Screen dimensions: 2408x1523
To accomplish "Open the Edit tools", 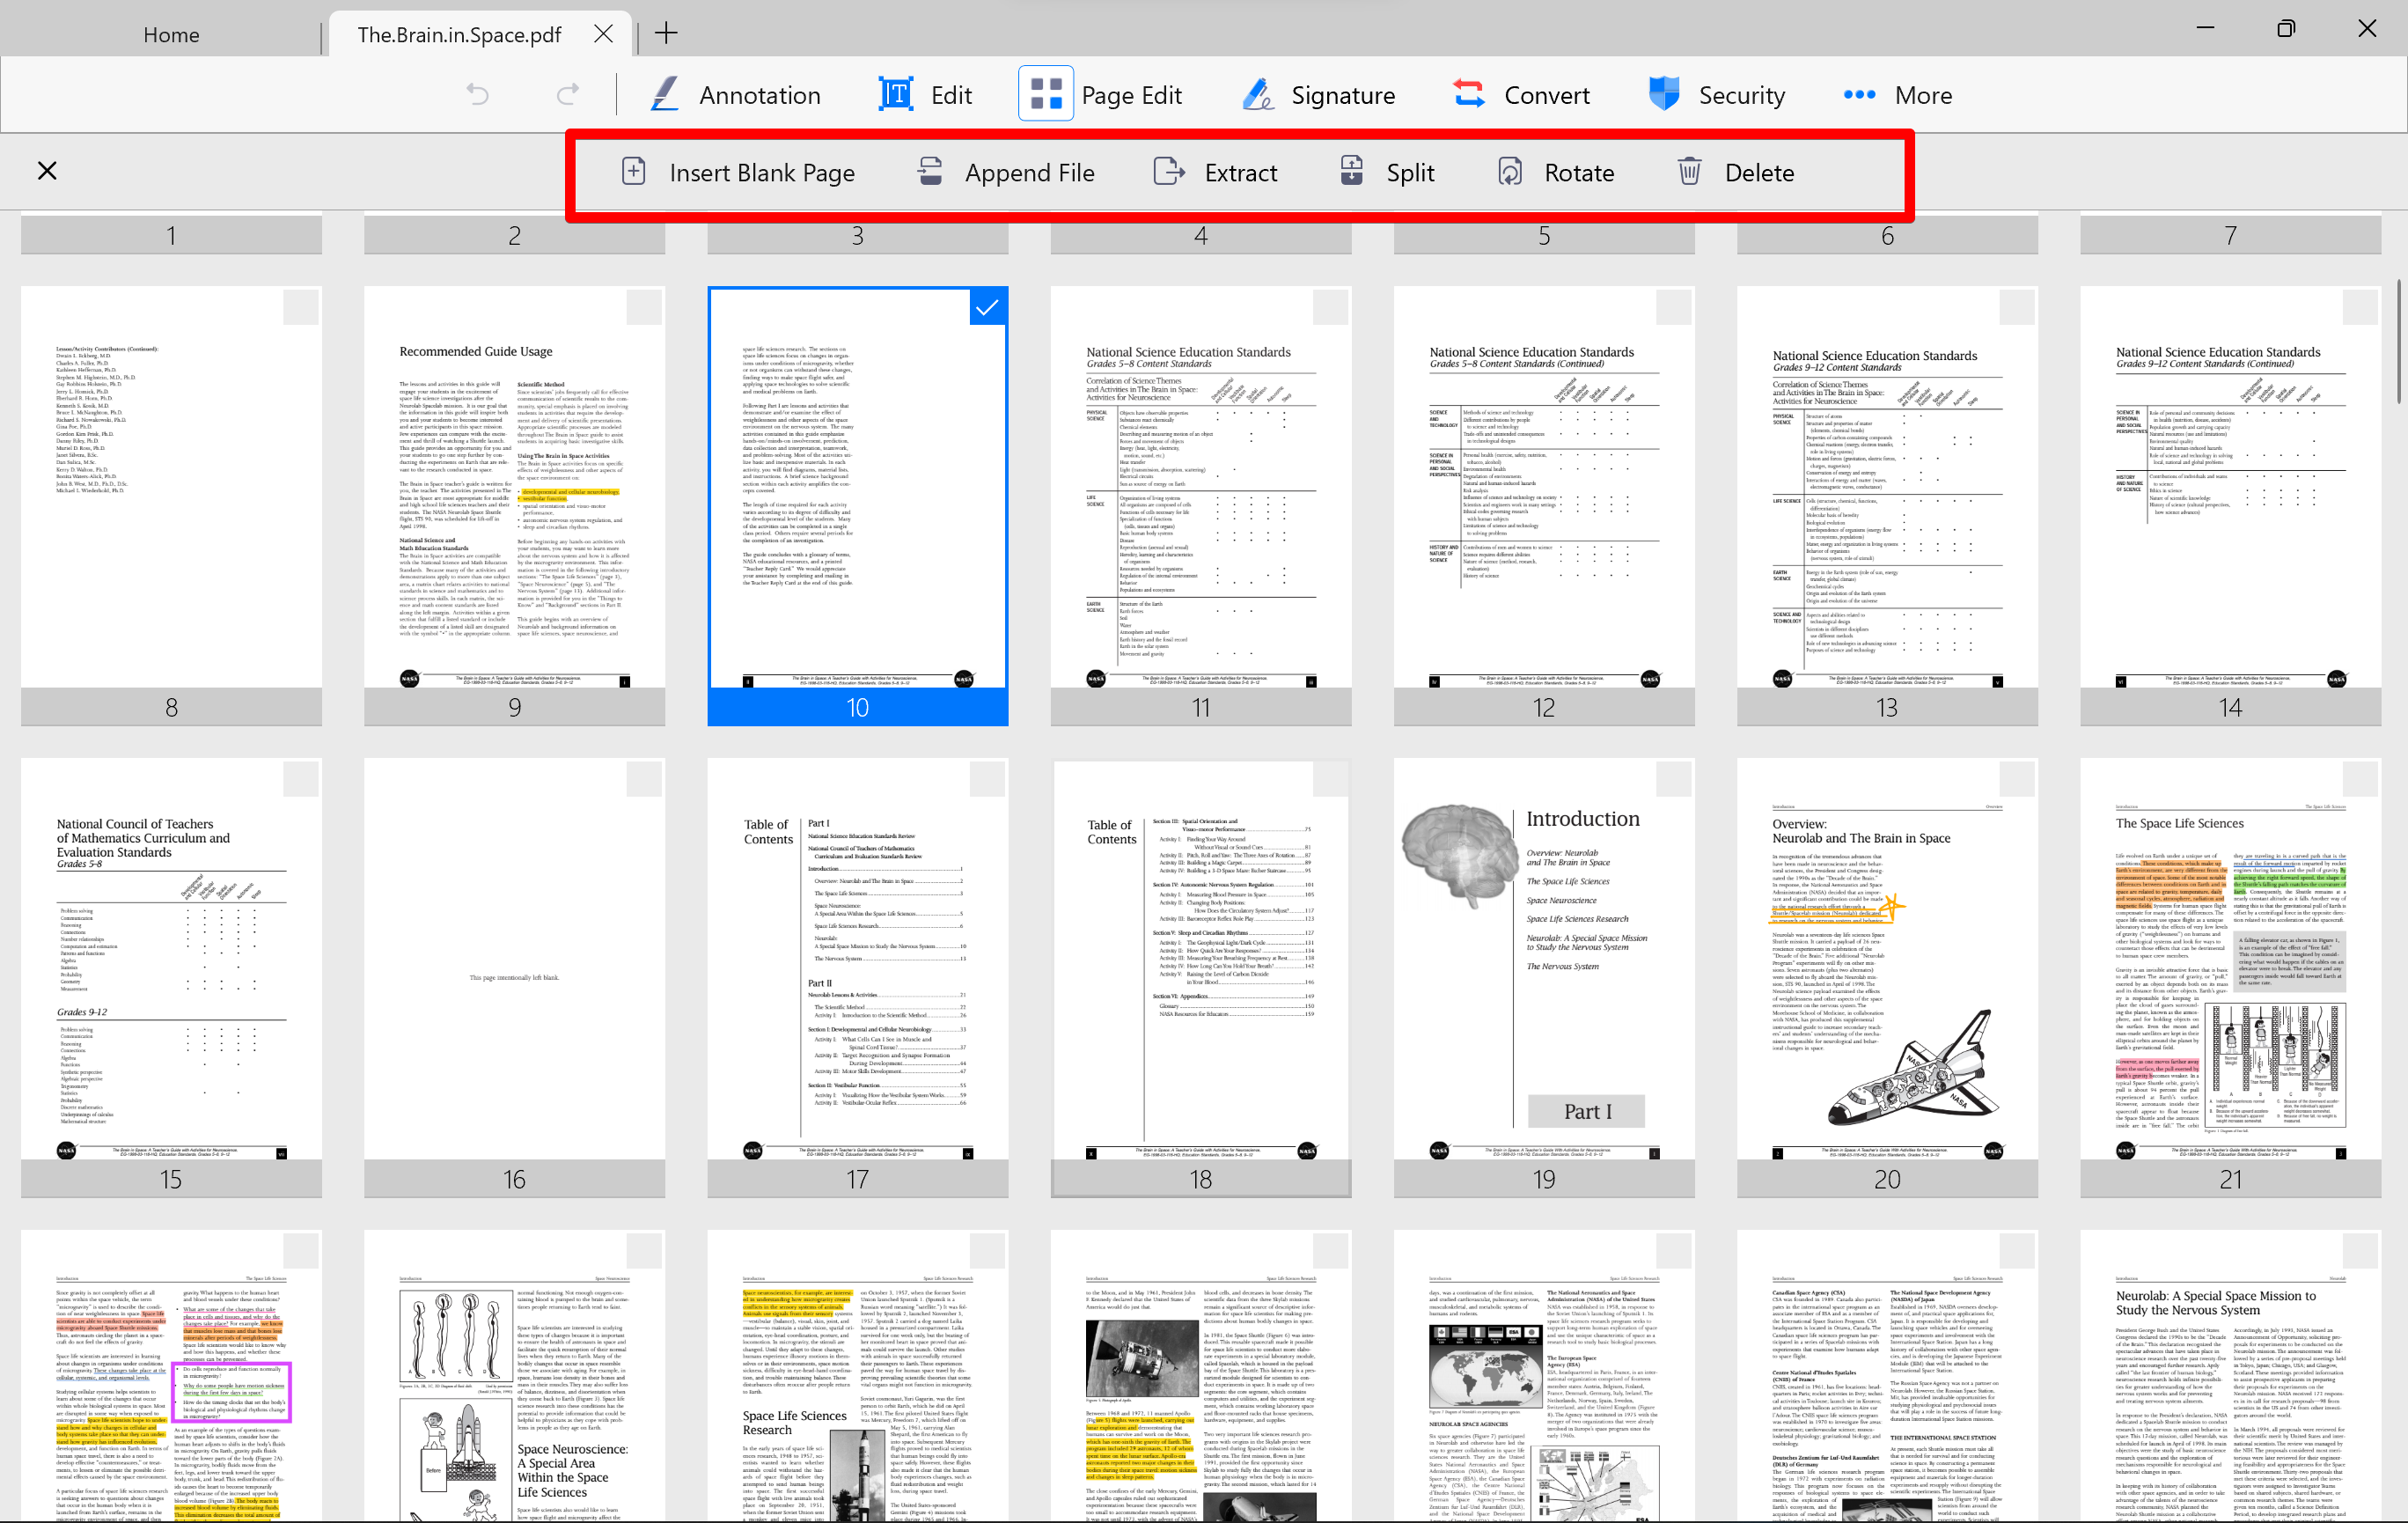I will [925, 94].
